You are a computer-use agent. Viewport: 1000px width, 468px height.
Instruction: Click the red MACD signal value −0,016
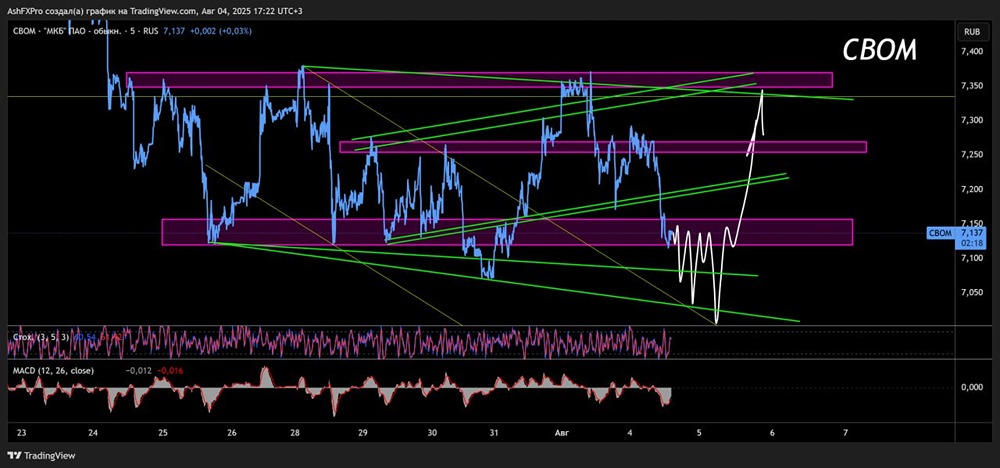coord(168,370)
